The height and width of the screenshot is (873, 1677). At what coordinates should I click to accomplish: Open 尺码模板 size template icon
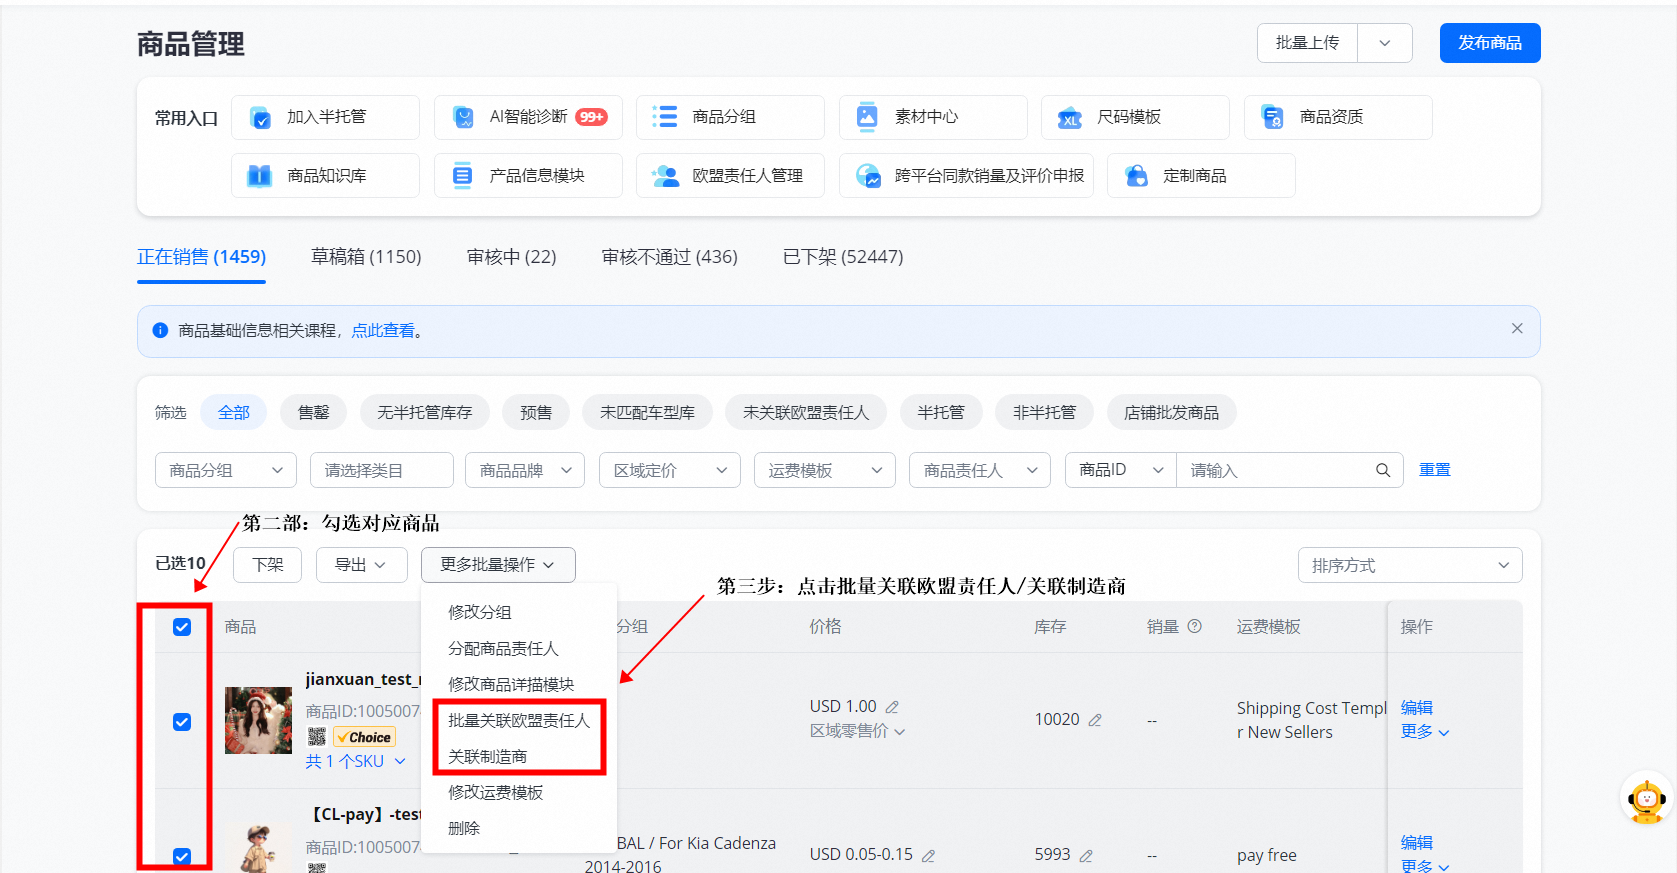coord(1070,118)
